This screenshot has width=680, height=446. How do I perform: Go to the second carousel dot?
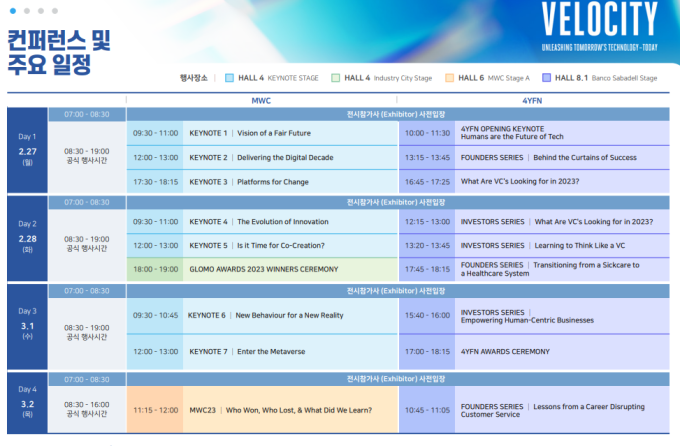[27, 11]
